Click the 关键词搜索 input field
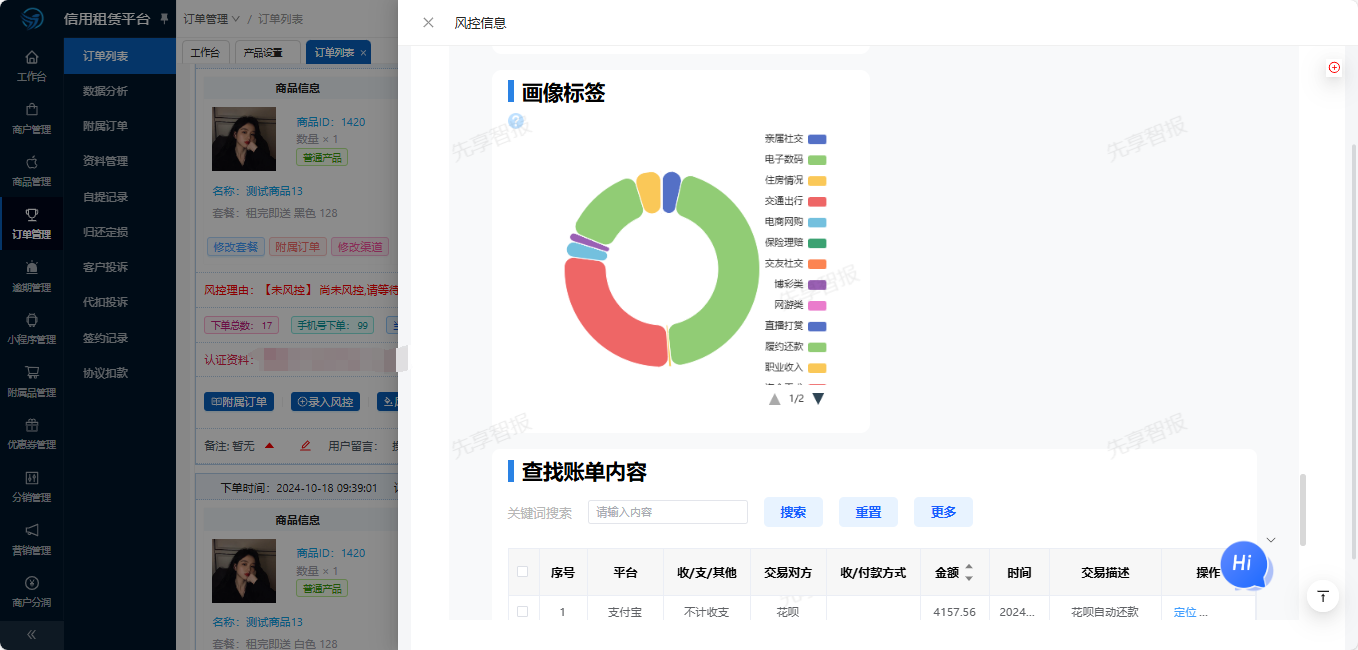Screen dimensions: 1358x650 pos(668,512)
